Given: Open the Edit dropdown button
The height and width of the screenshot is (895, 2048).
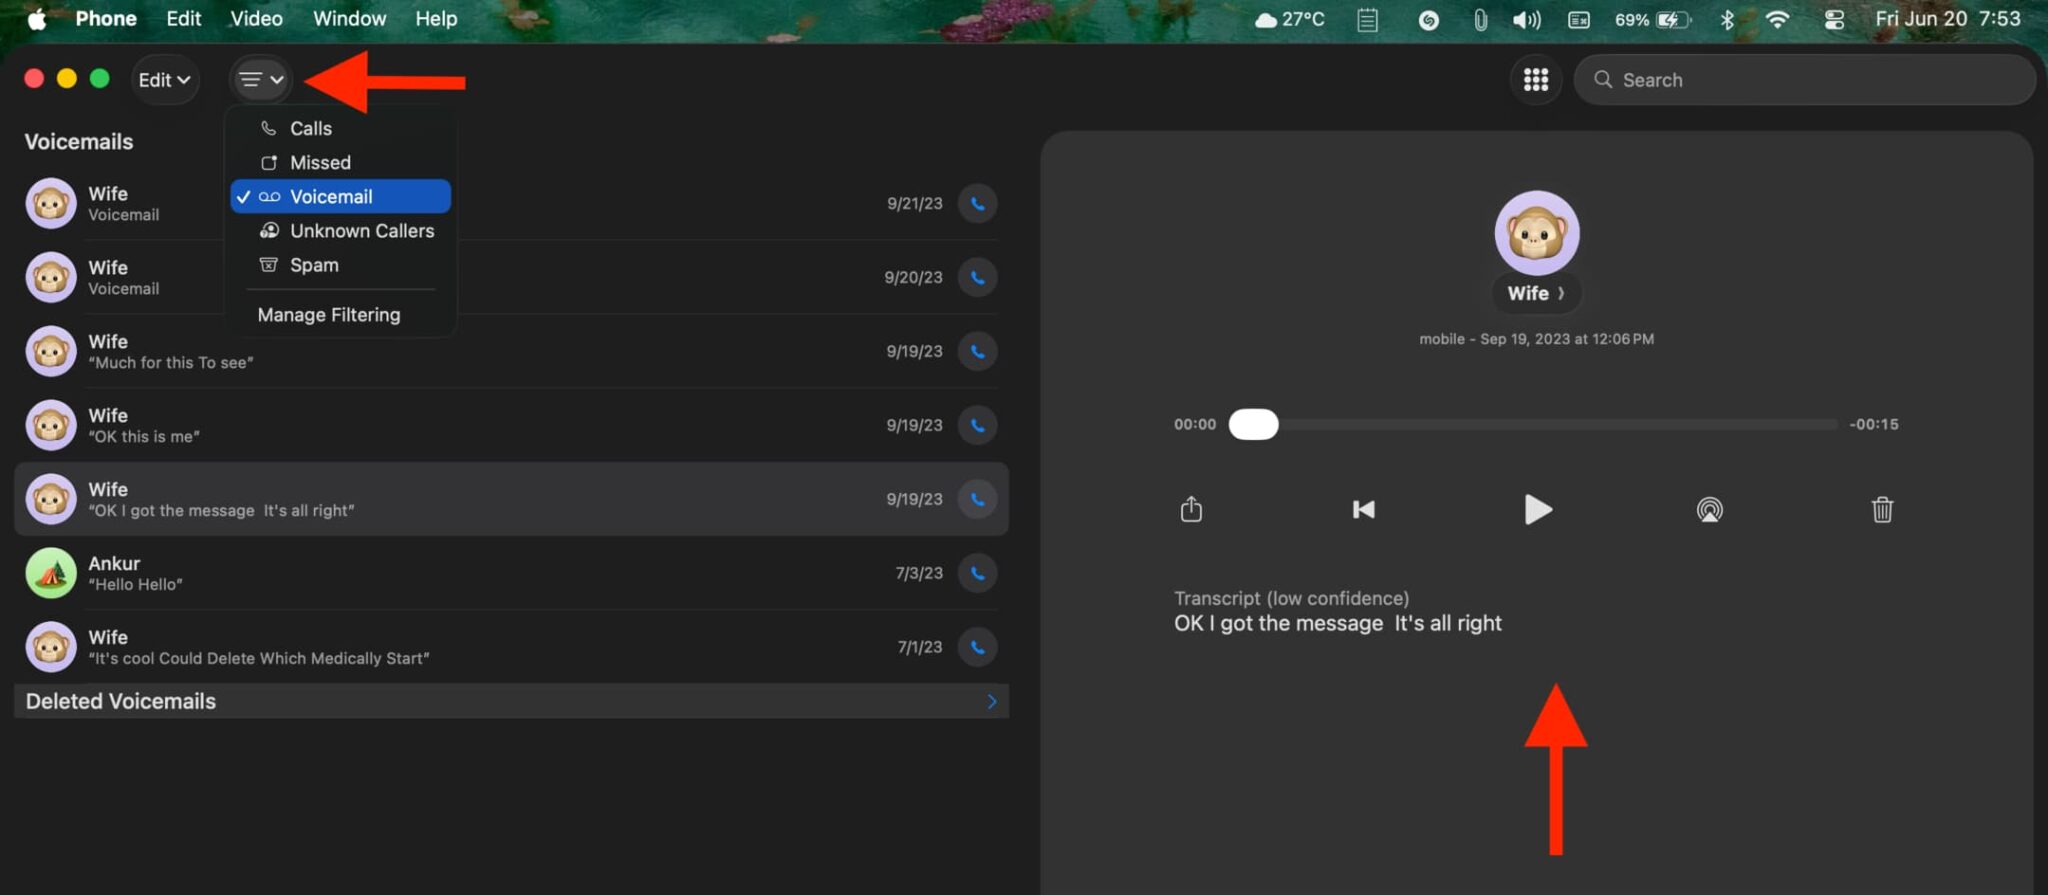Looking at the screenshot, I should [164, 80].
